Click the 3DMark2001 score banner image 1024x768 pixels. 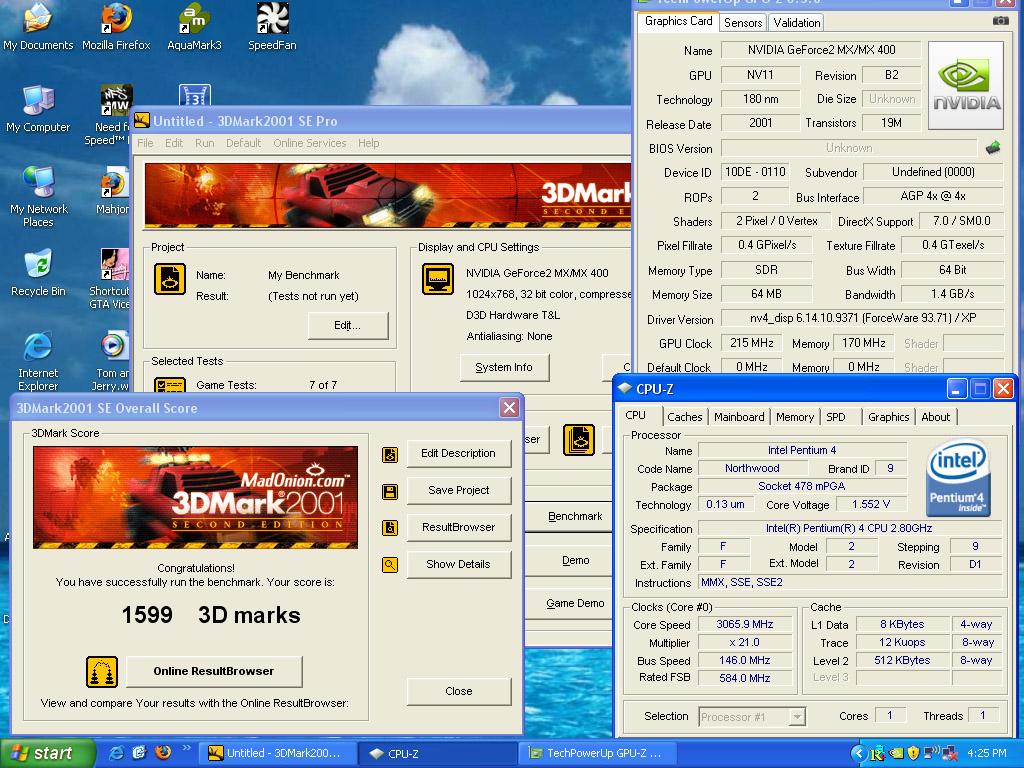[x=195, y=498]
